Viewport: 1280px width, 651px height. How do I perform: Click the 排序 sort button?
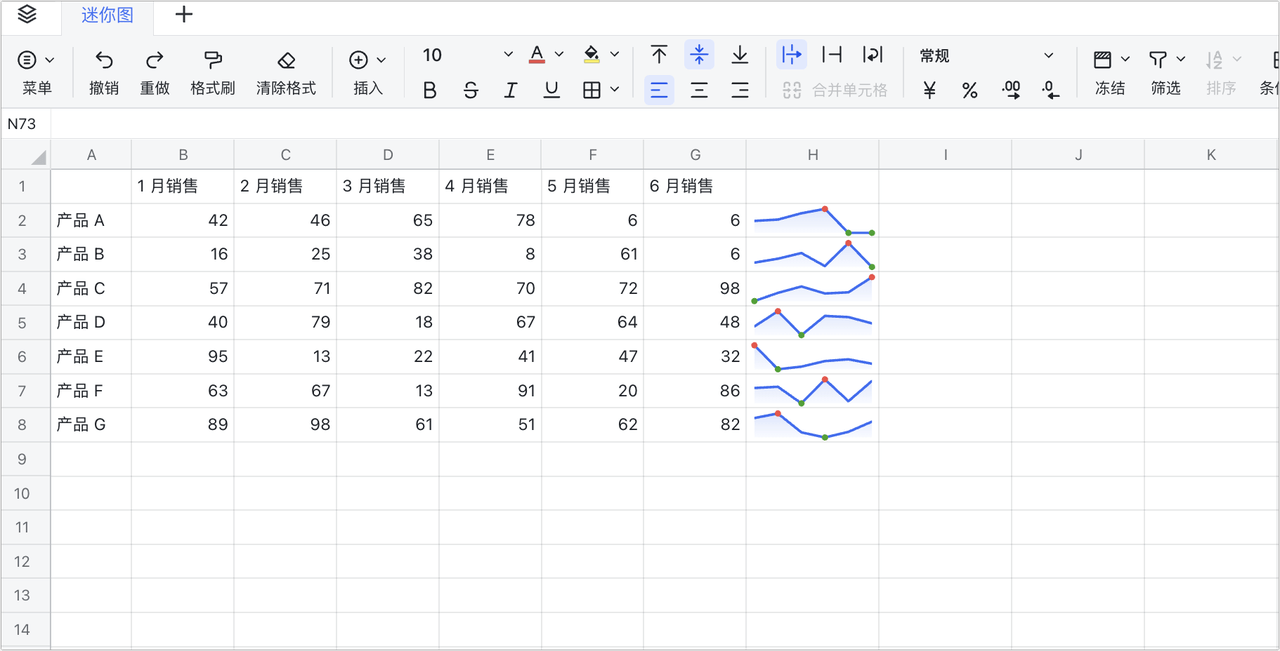tap(1221, 73)
